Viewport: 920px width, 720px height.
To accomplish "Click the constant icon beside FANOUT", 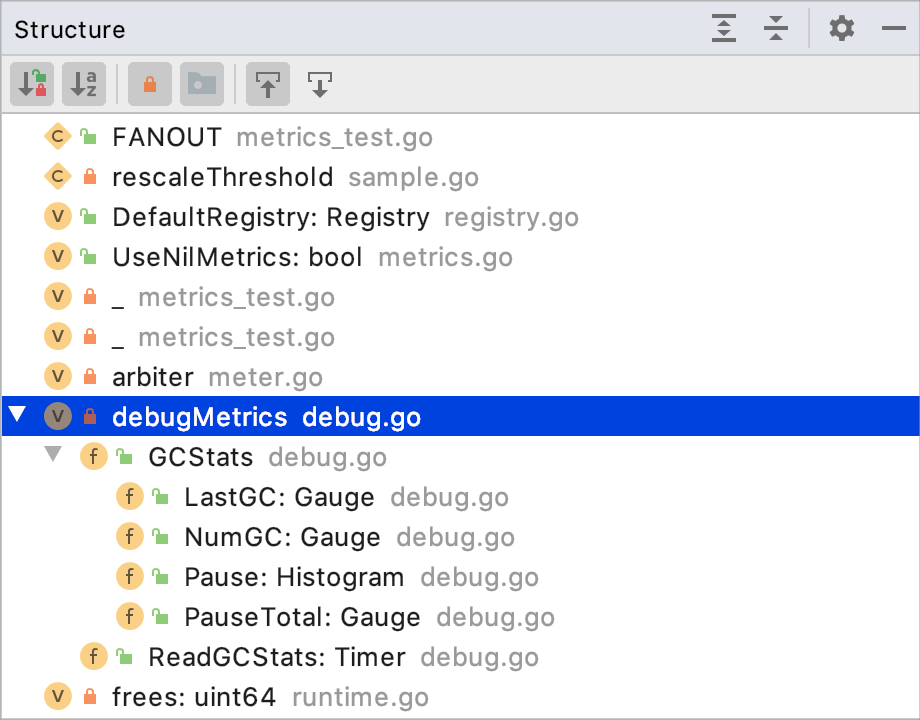I will point(57,137).
